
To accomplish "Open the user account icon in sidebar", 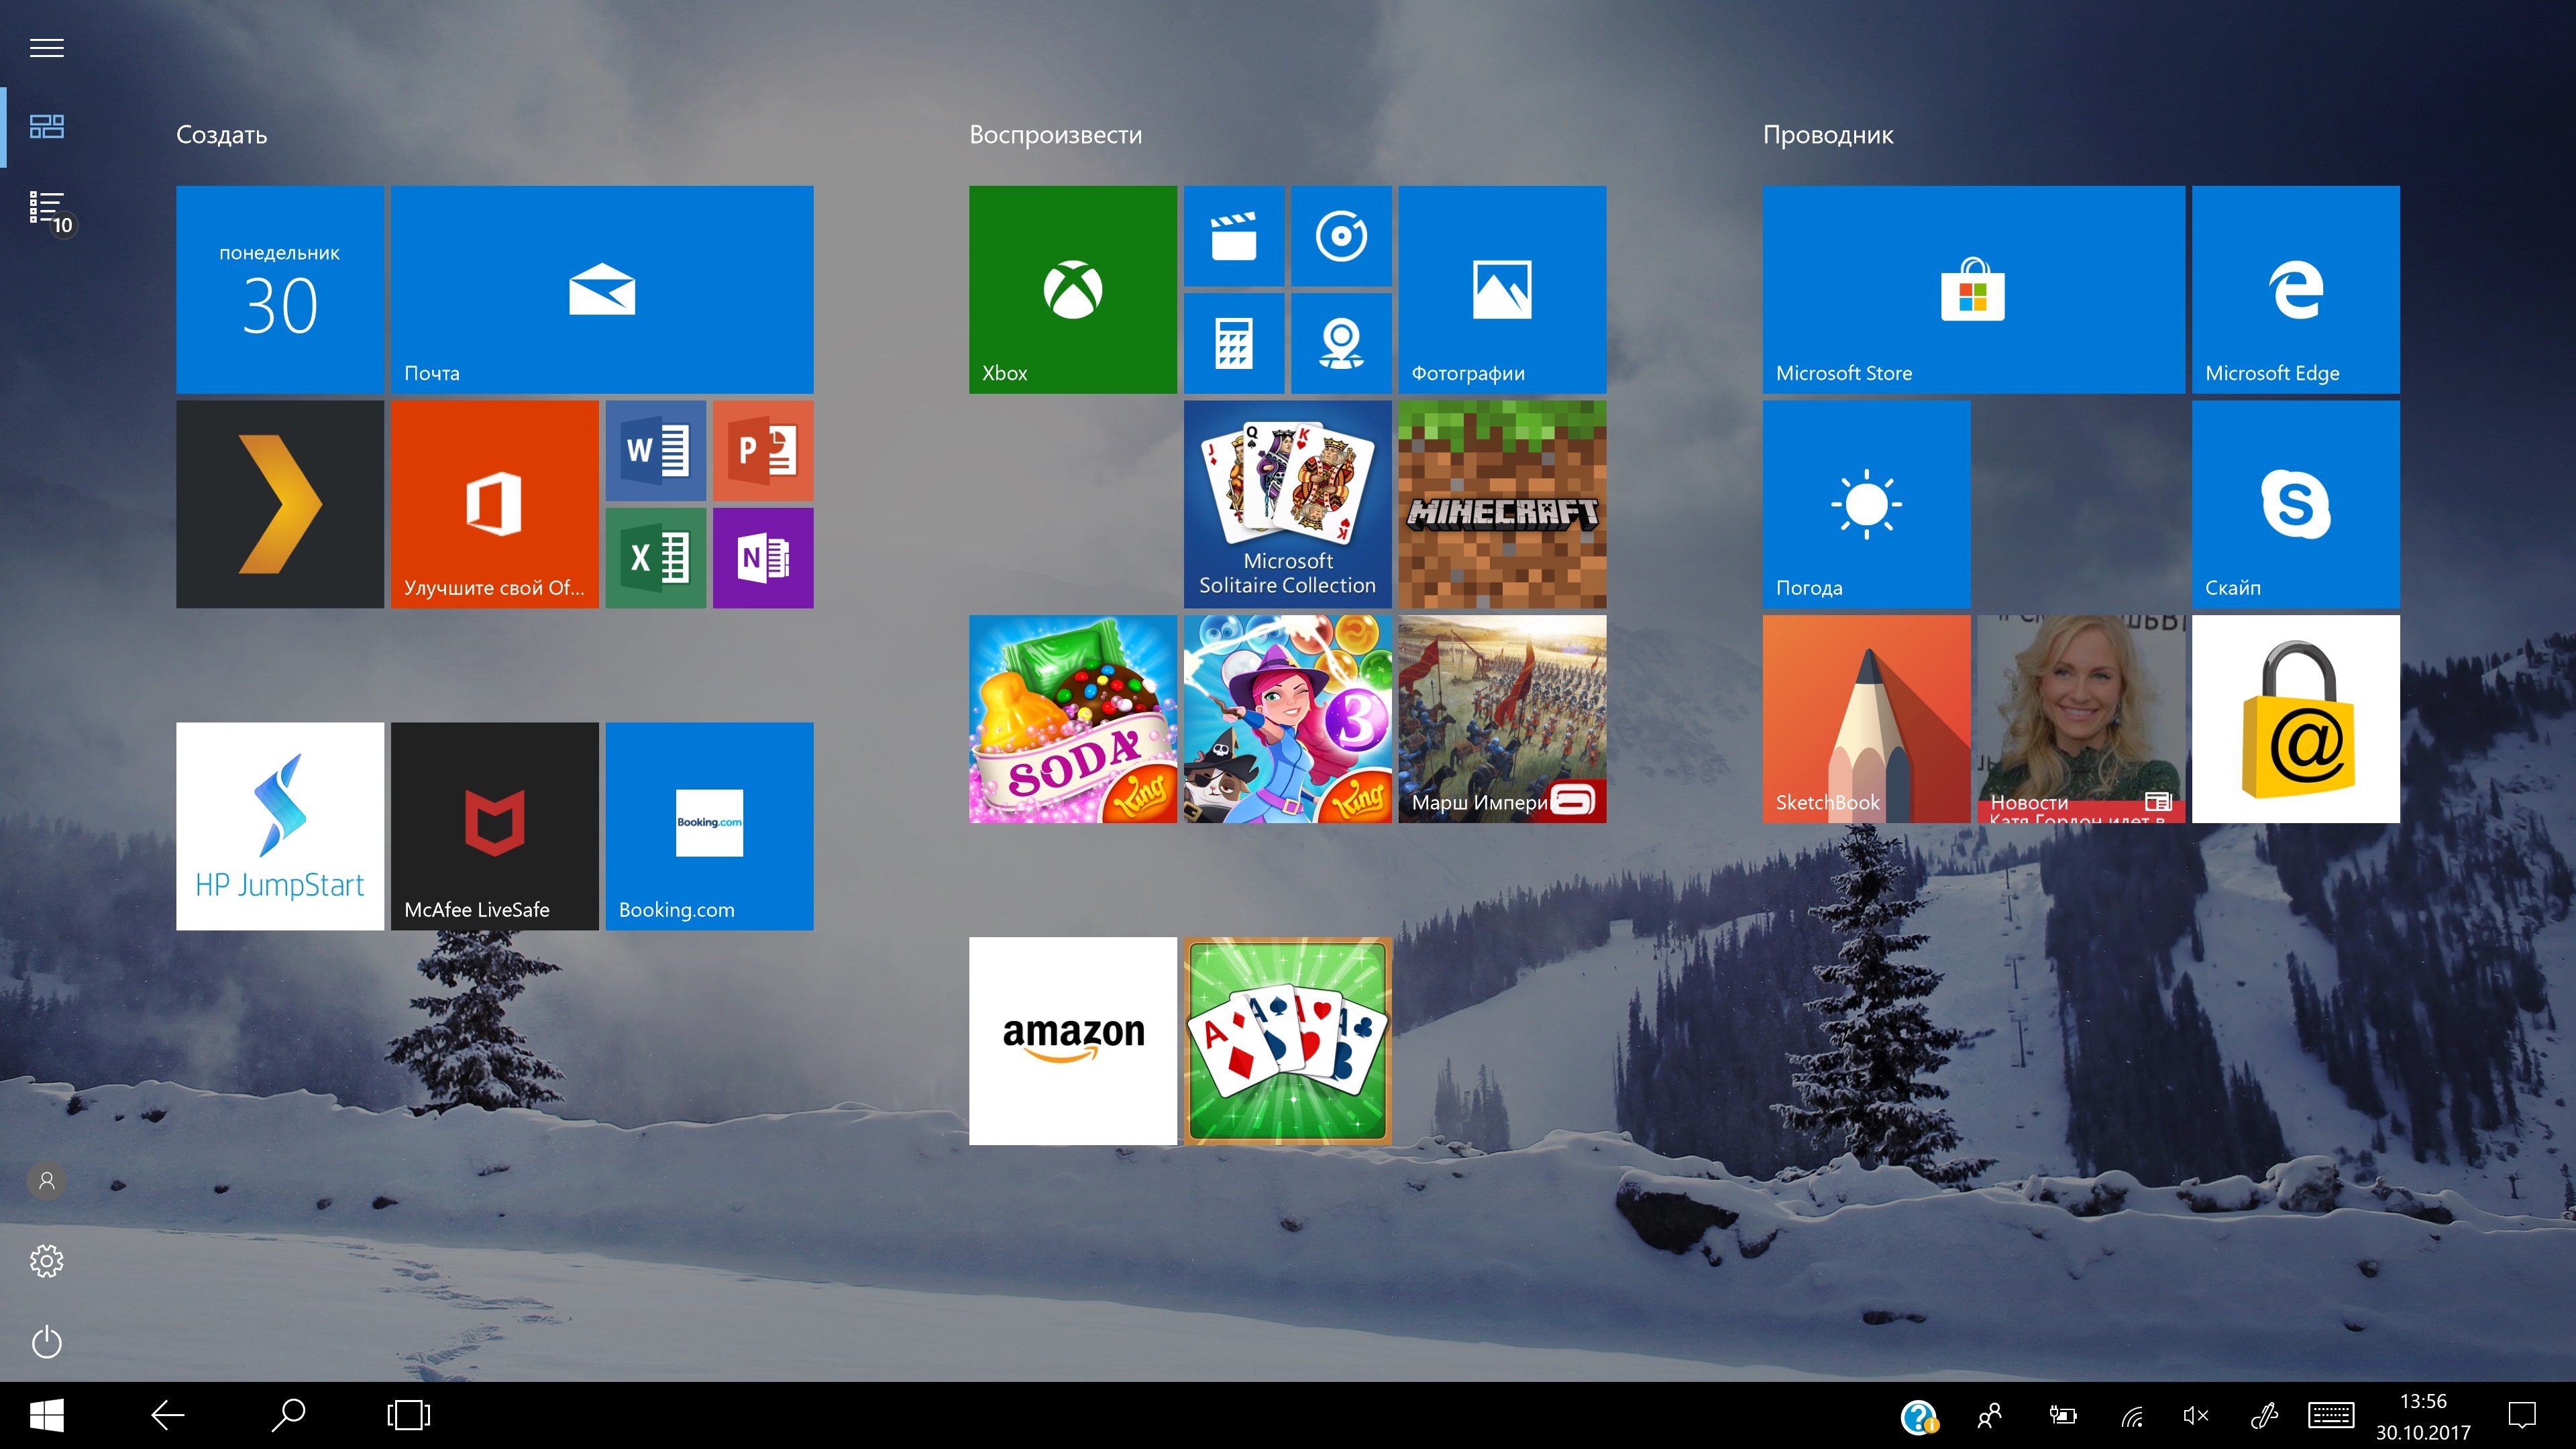I will (x=46, y=1180).
